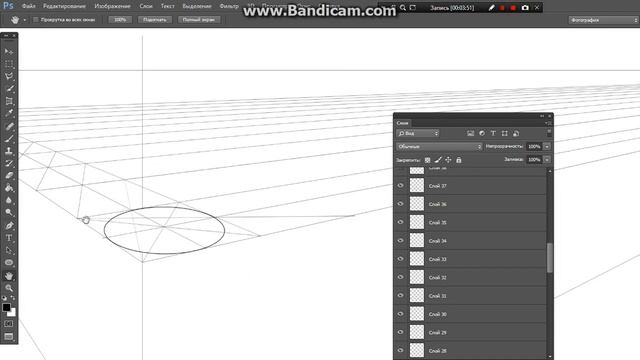Image resolution: width=640 pixels, height=360 pixels.
Task: Select the Ellipse shape tool
Action: (x=9, y=262)
